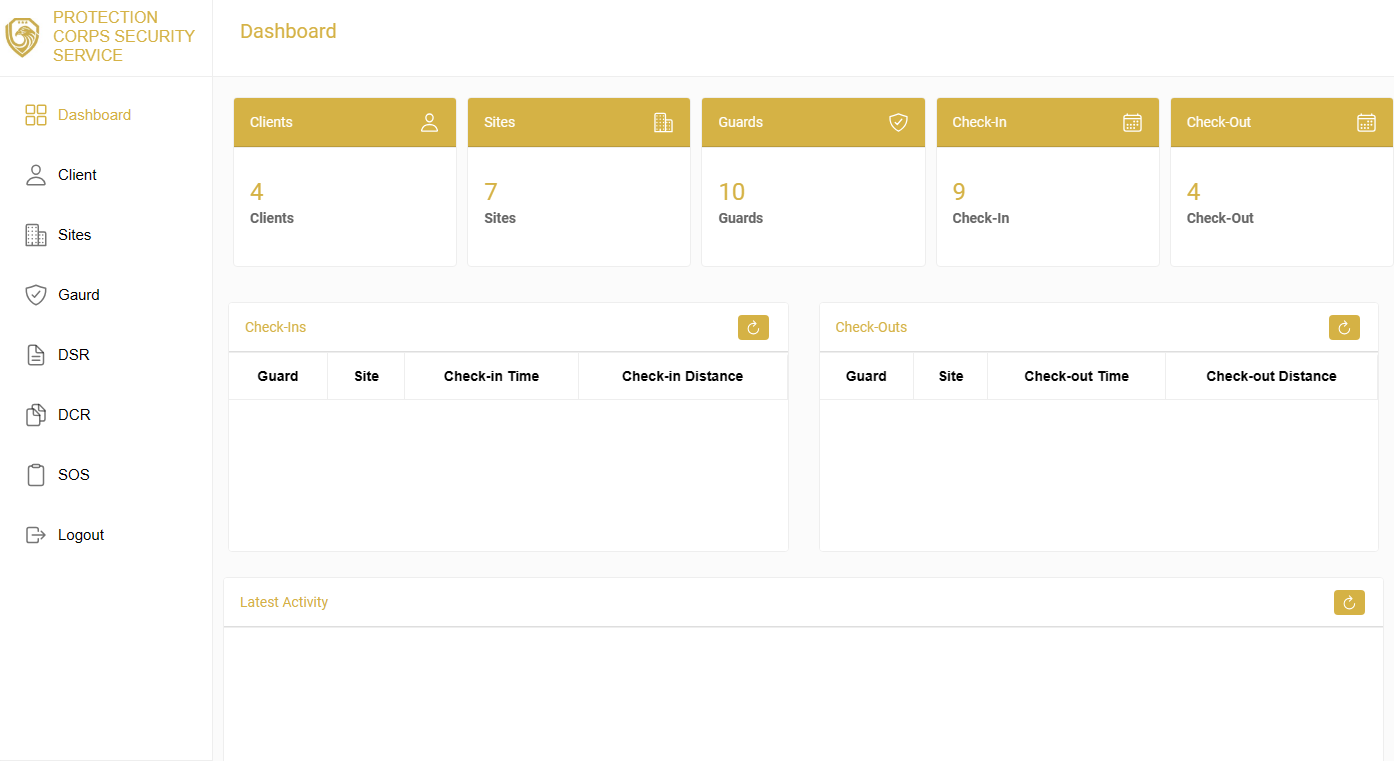Image resolution: width=1394 pixels, height=761 pixels.
Task: Click the shield icon on Guards card
Action: (898, 122)
